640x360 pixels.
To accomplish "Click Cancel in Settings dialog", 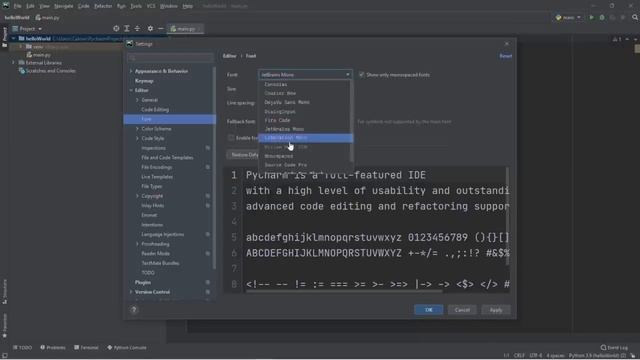I will [462, 310].
